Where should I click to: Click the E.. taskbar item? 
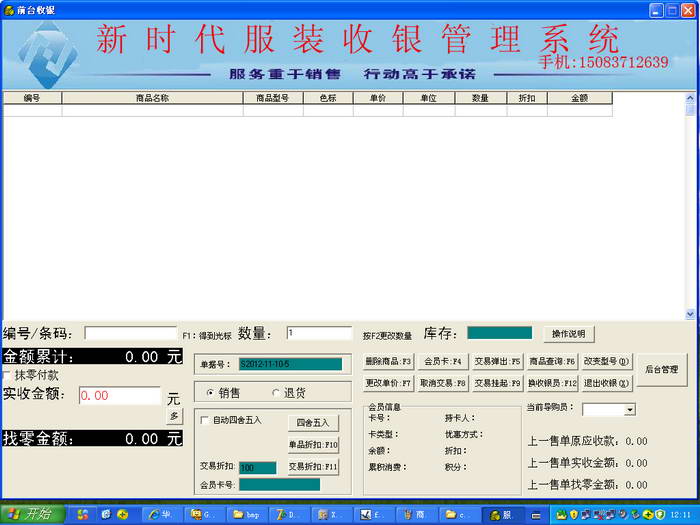click(x=375, y=515)
